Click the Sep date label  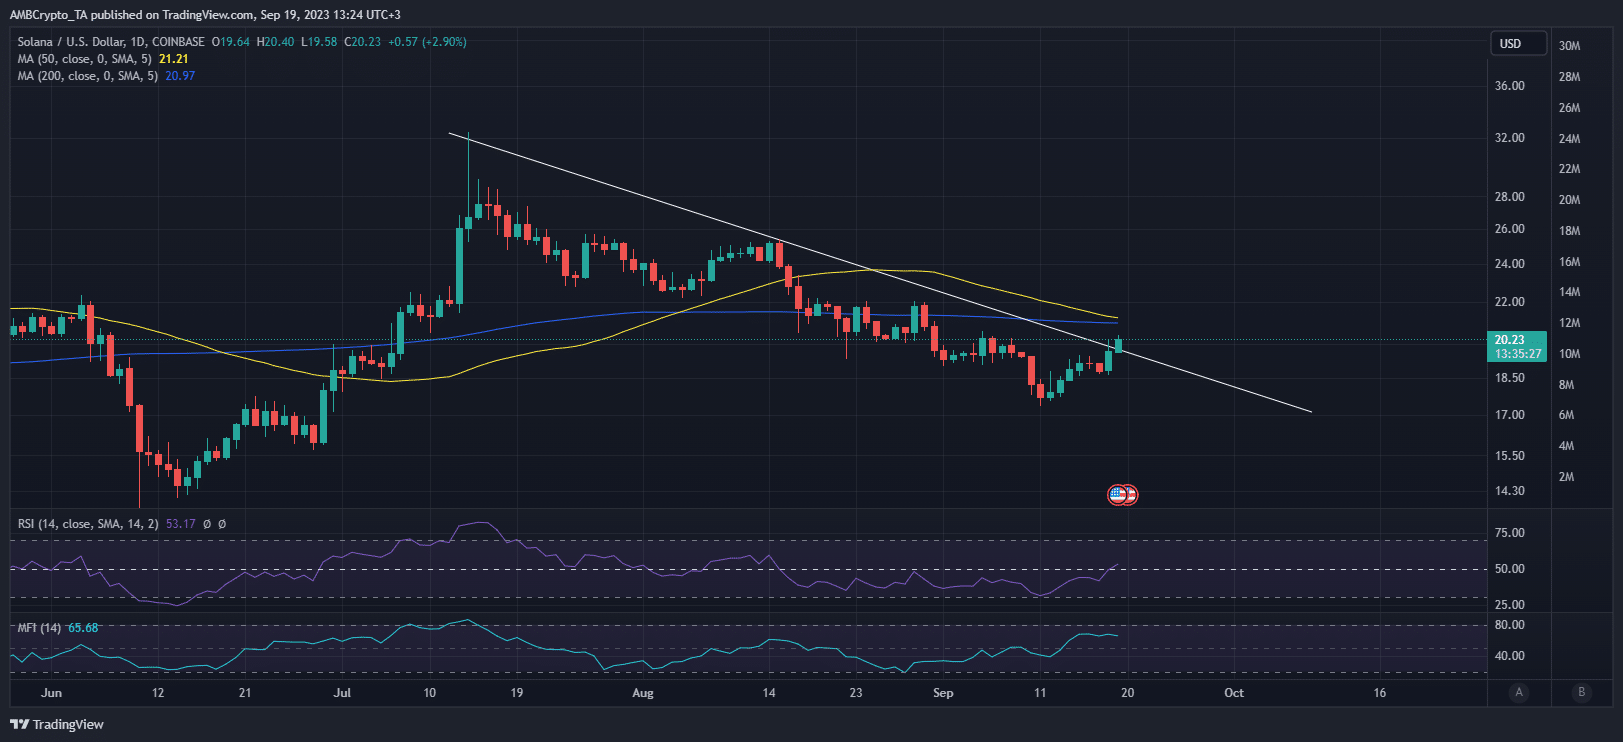coord(943,693)
